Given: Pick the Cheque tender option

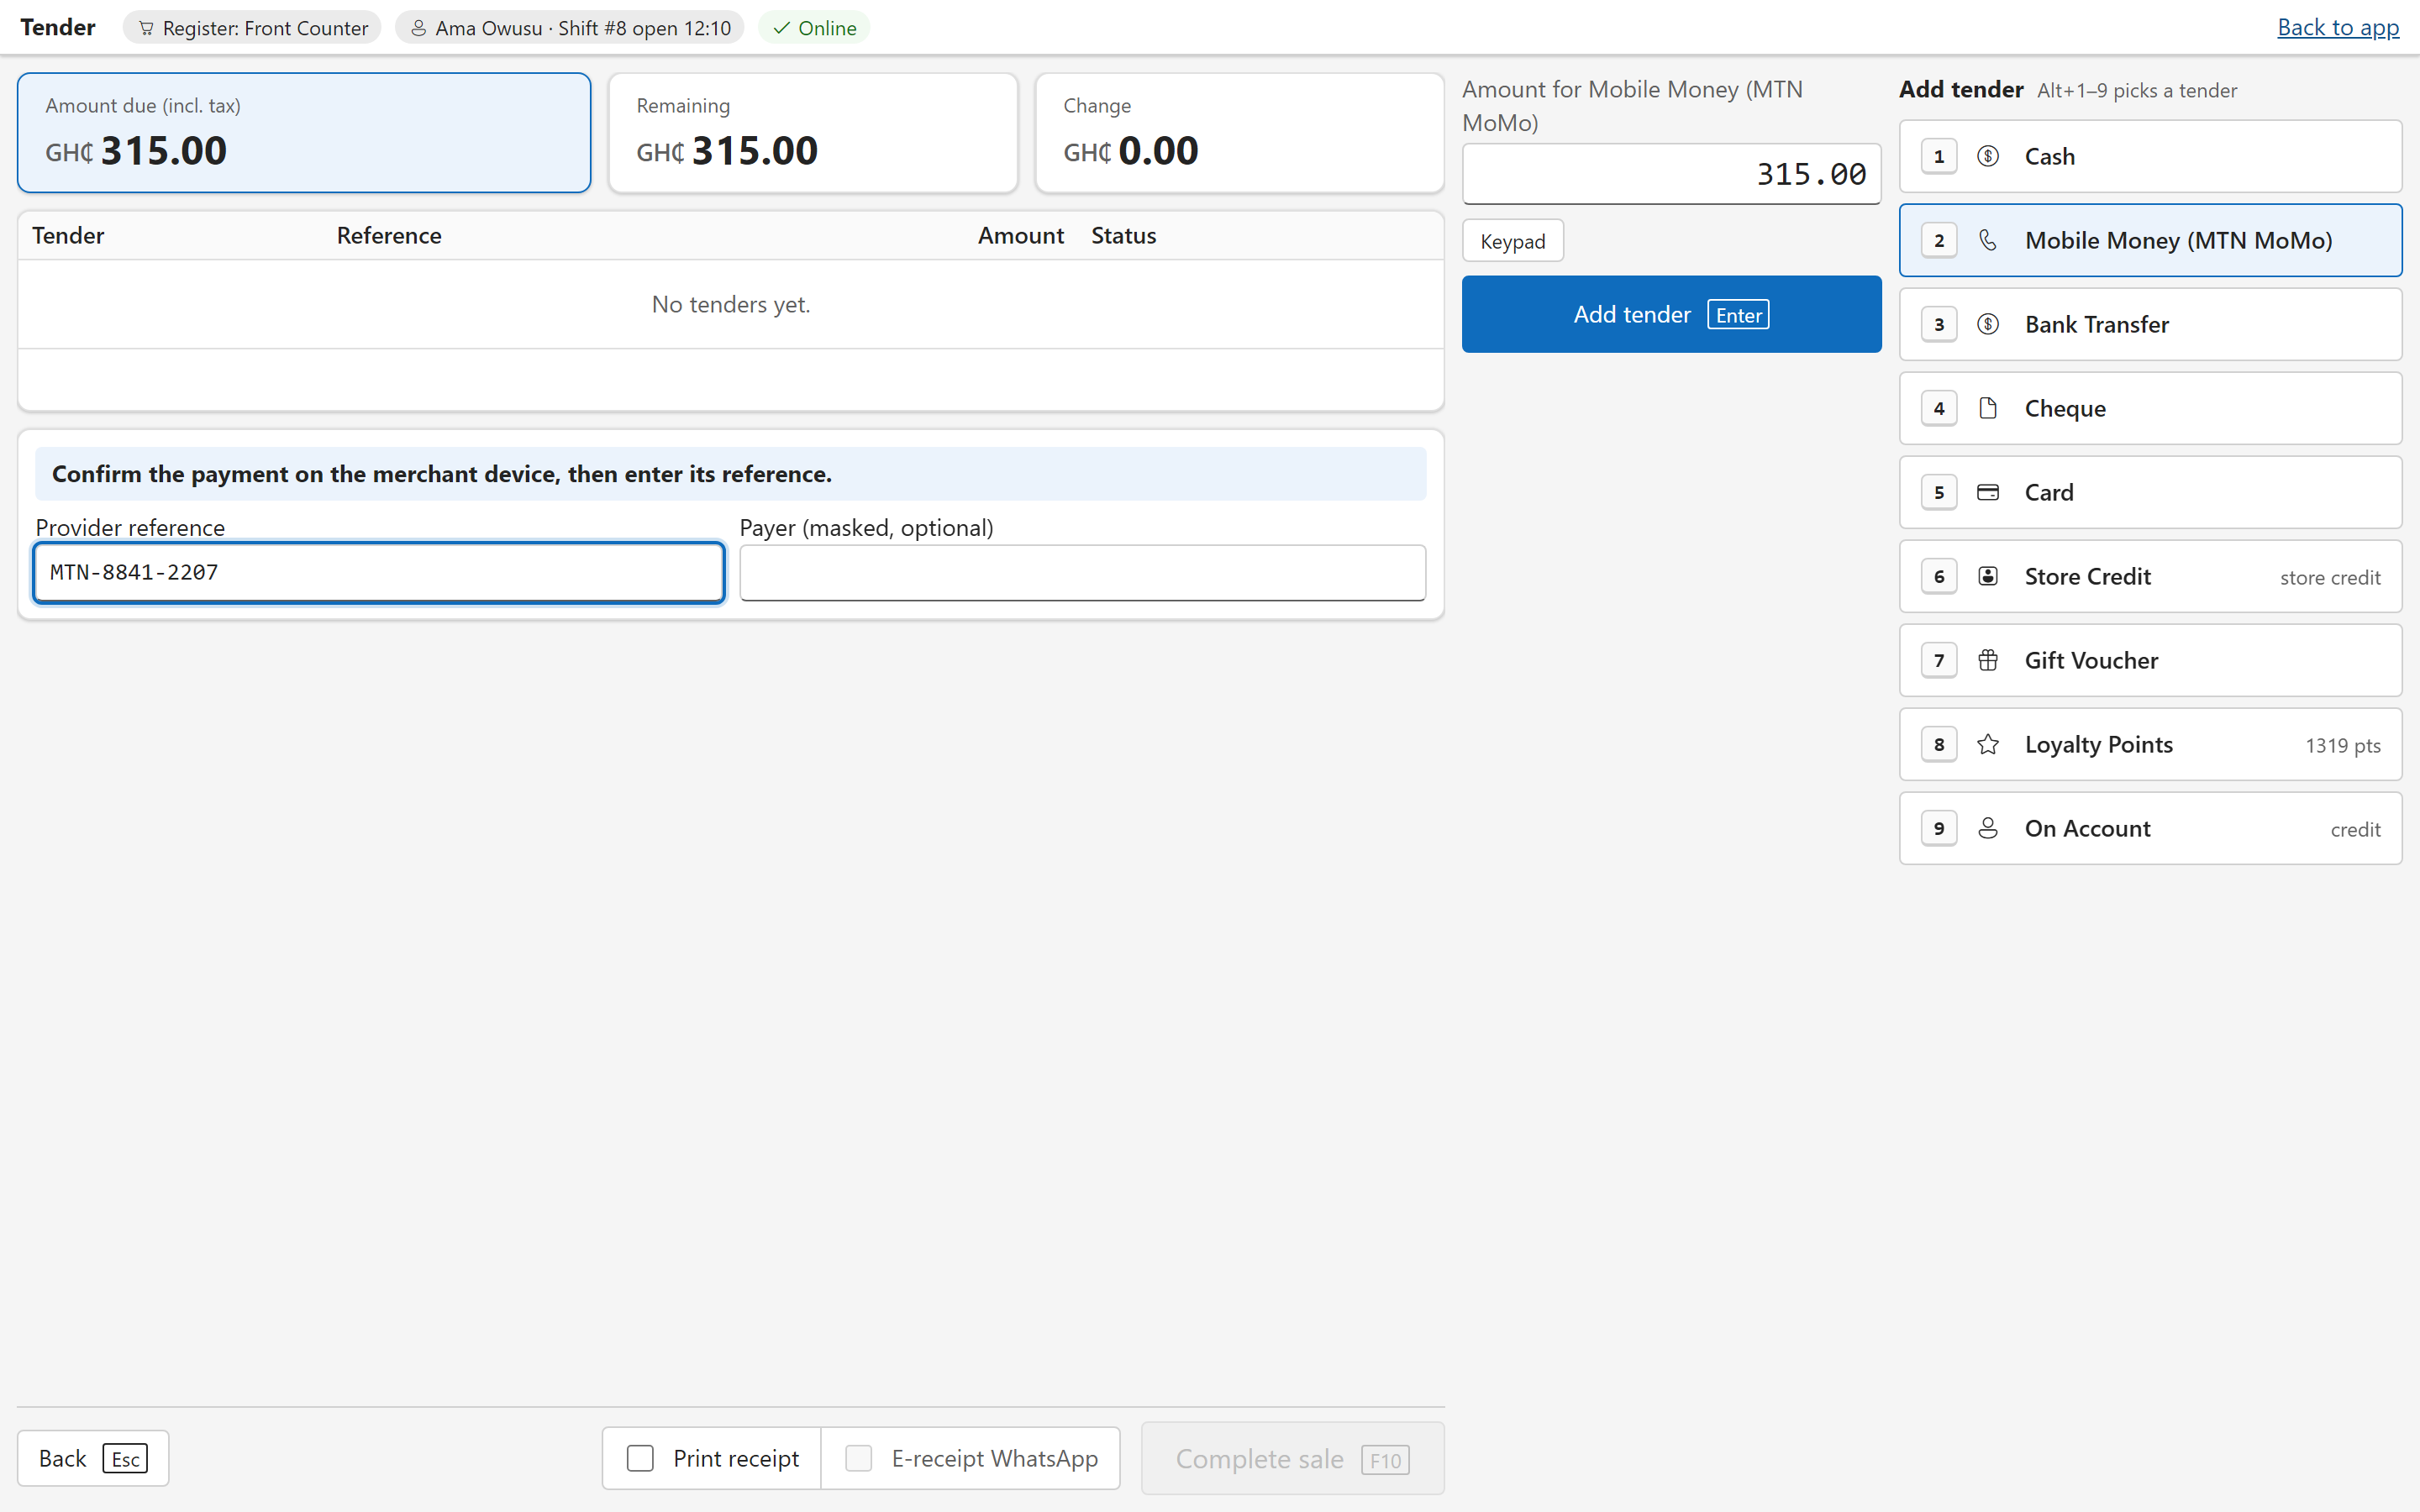Looking at the screenshot, I should coord(2150,408).
